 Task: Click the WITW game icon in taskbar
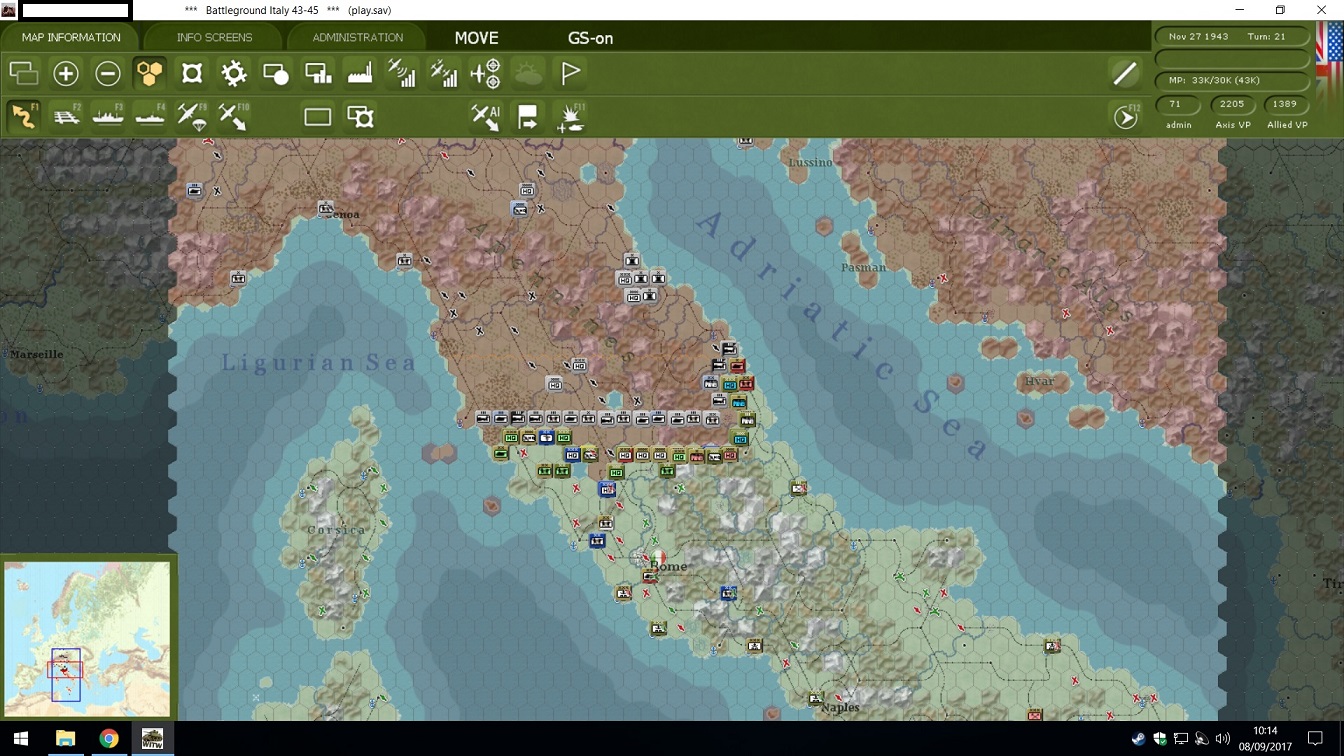(x=153, y=739)
